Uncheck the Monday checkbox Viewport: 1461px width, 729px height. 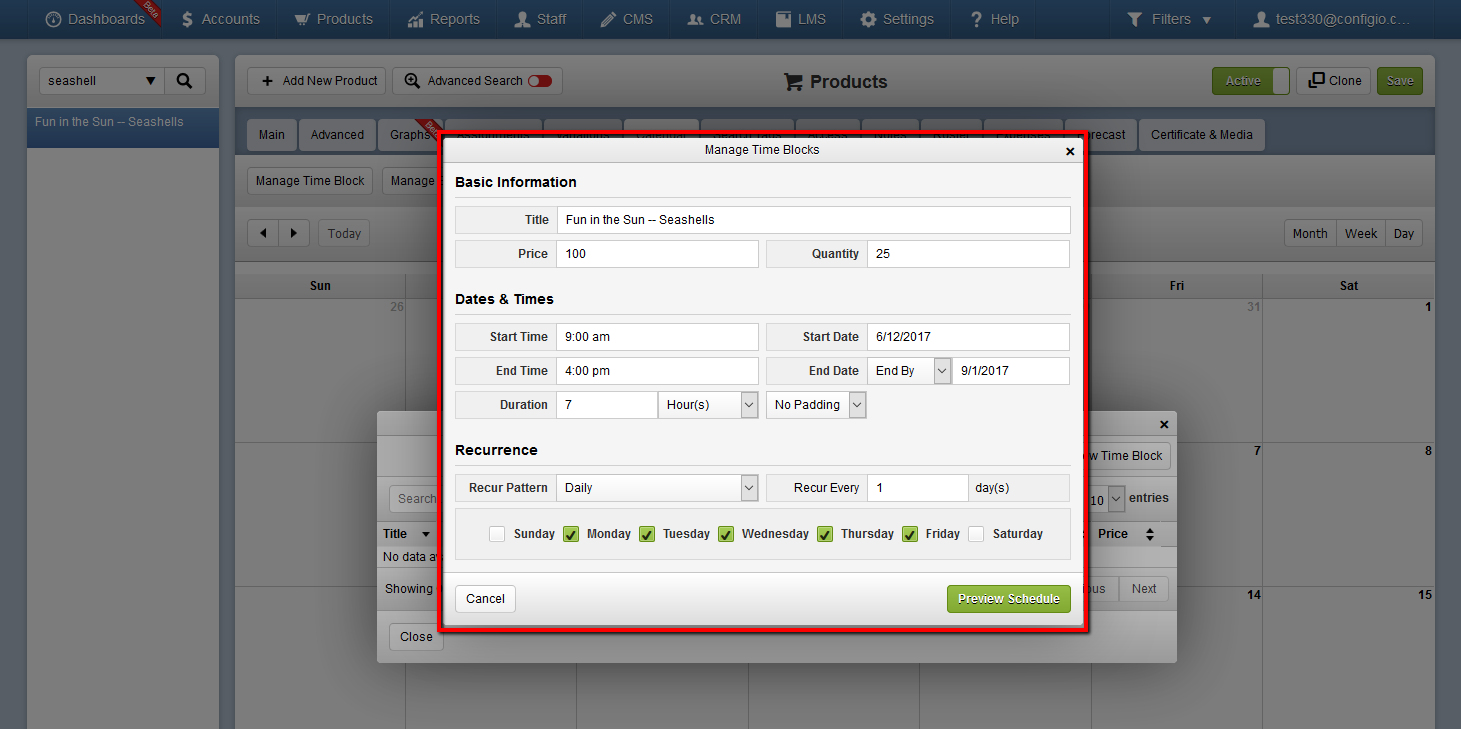pos(571,534)
